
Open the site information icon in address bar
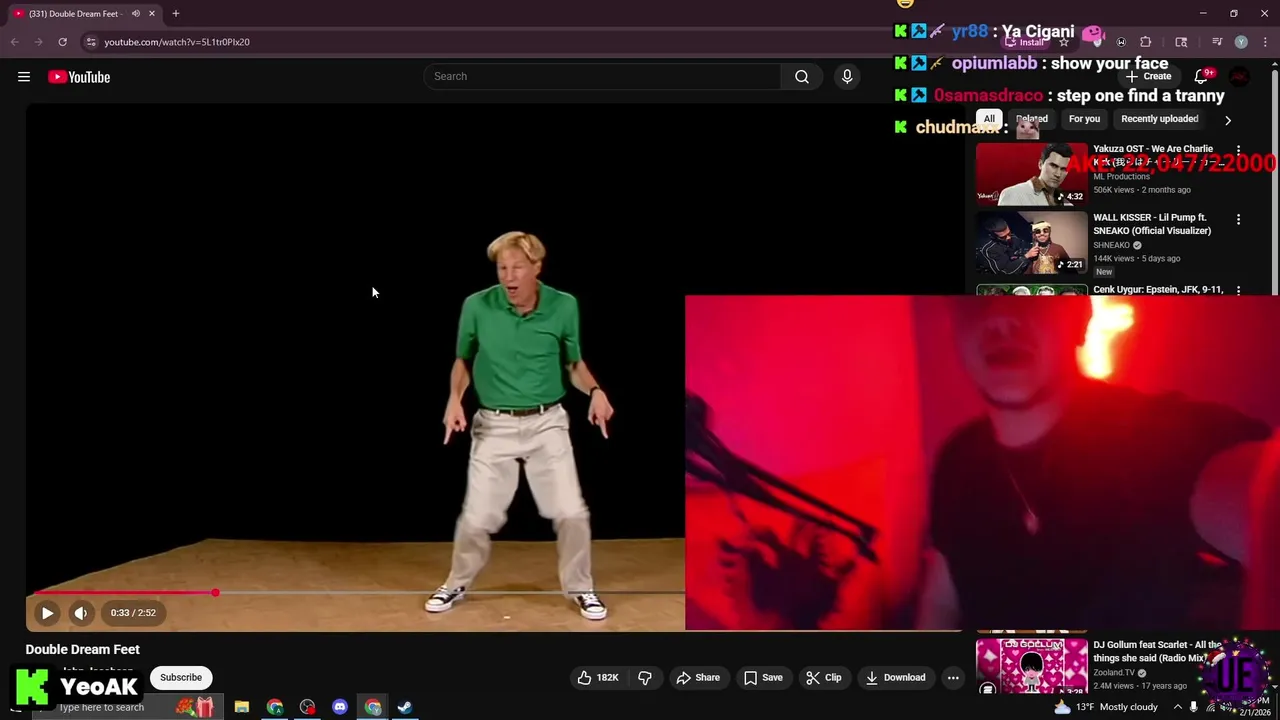click(91, 42)
